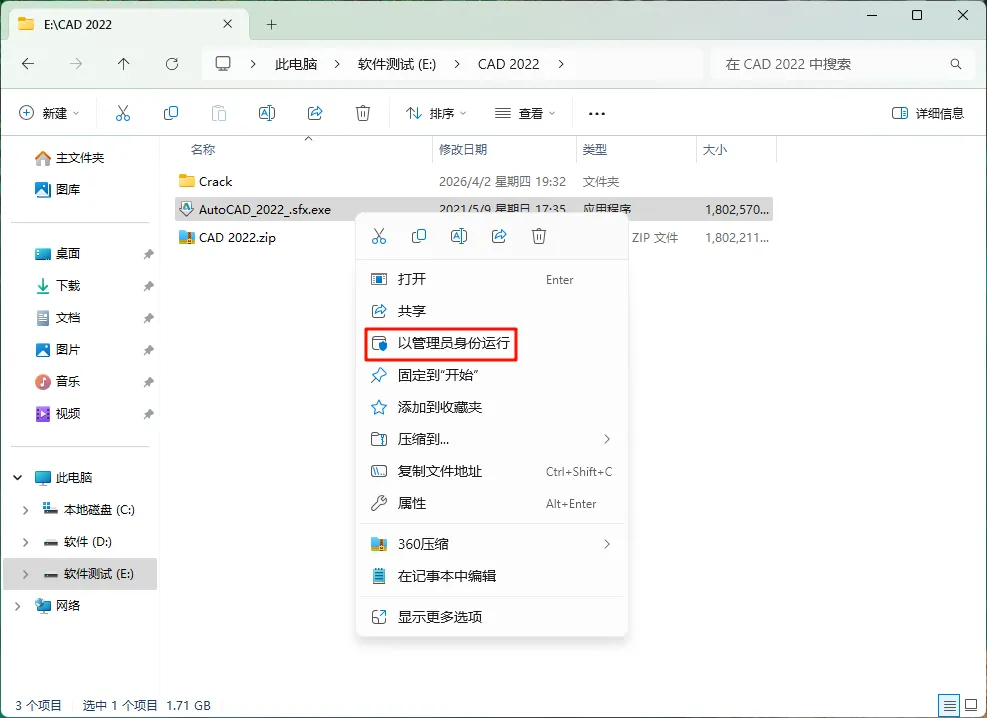Sort by the 名称 column header
This screenshot has height=718, width=987.
click(x=203, y=150)
